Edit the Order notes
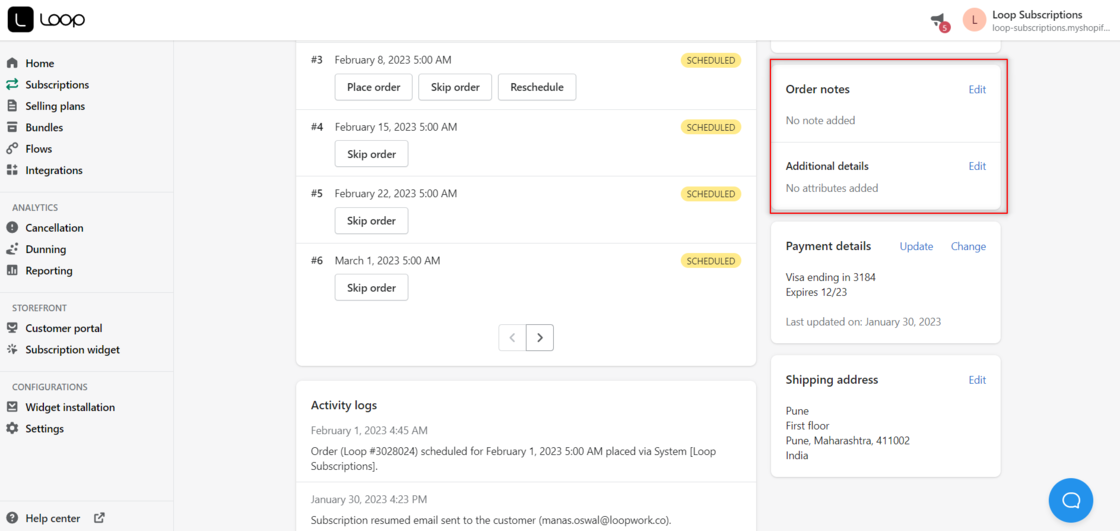The height and width of the screenshot is (531, 1120). tap(977, 89)
